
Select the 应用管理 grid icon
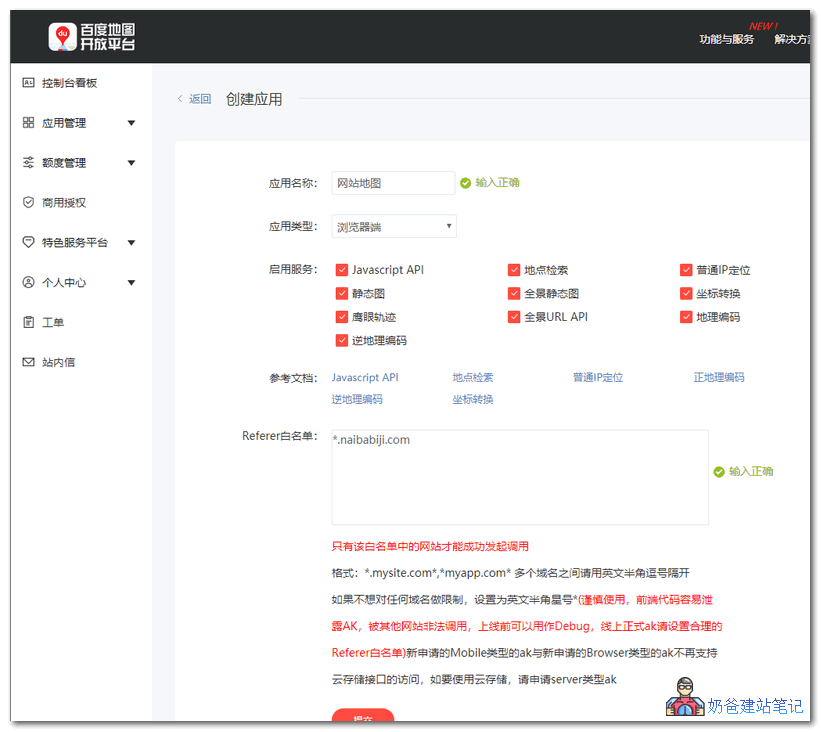pos(29,123)
